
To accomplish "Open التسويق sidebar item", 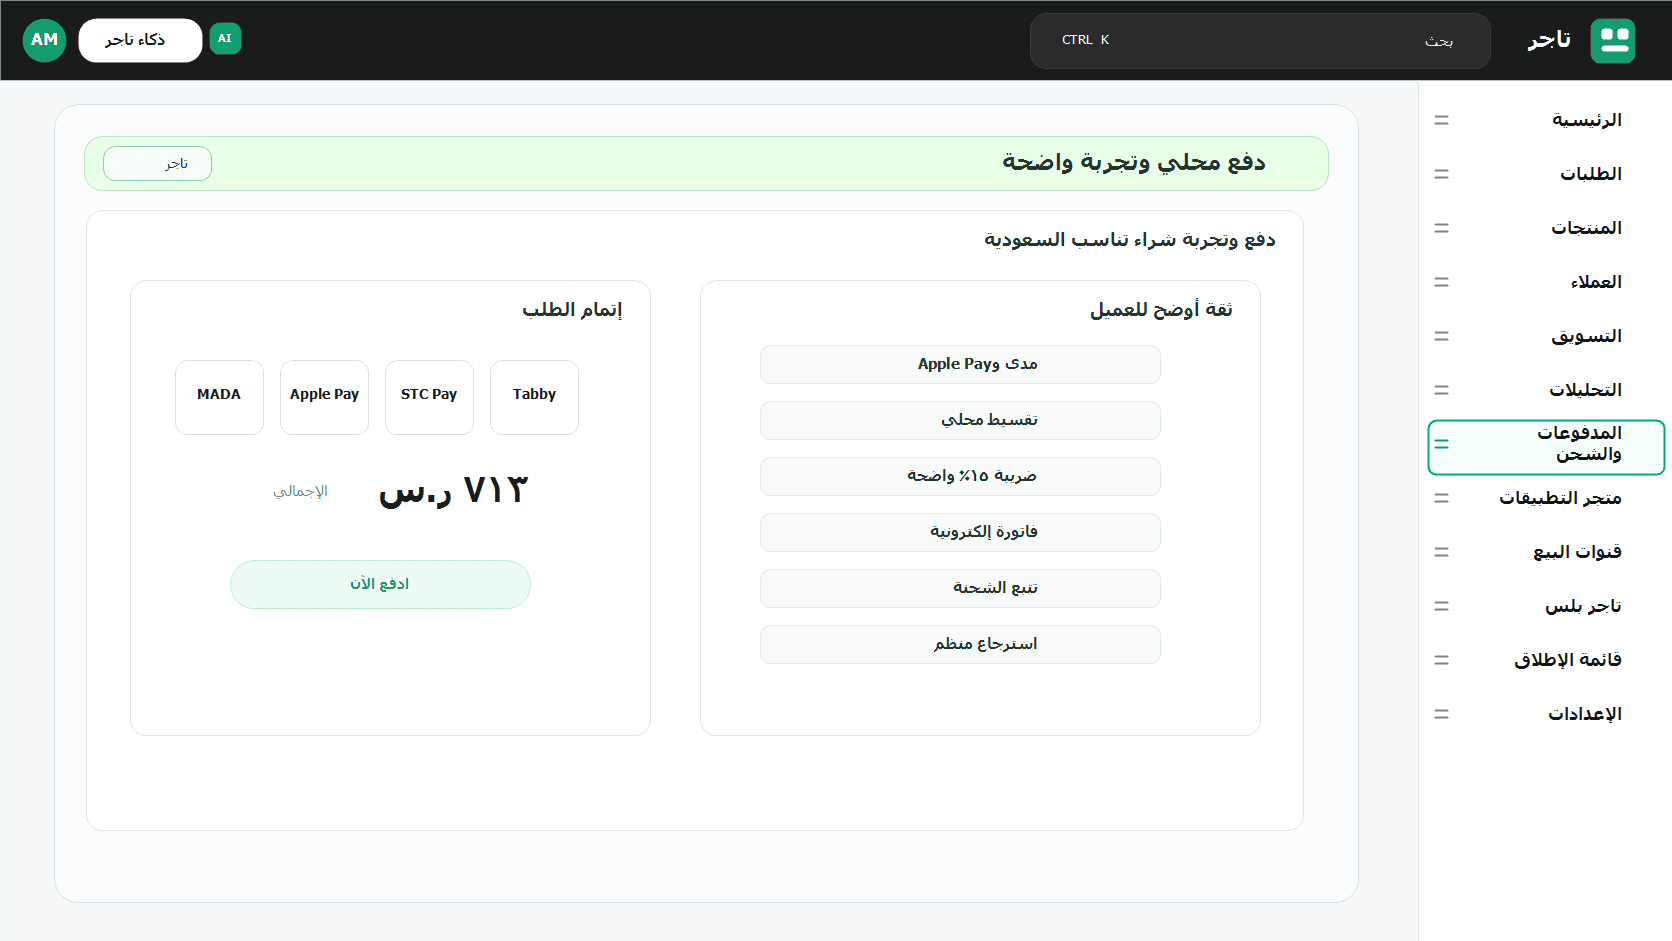I will click(1546, 336).
